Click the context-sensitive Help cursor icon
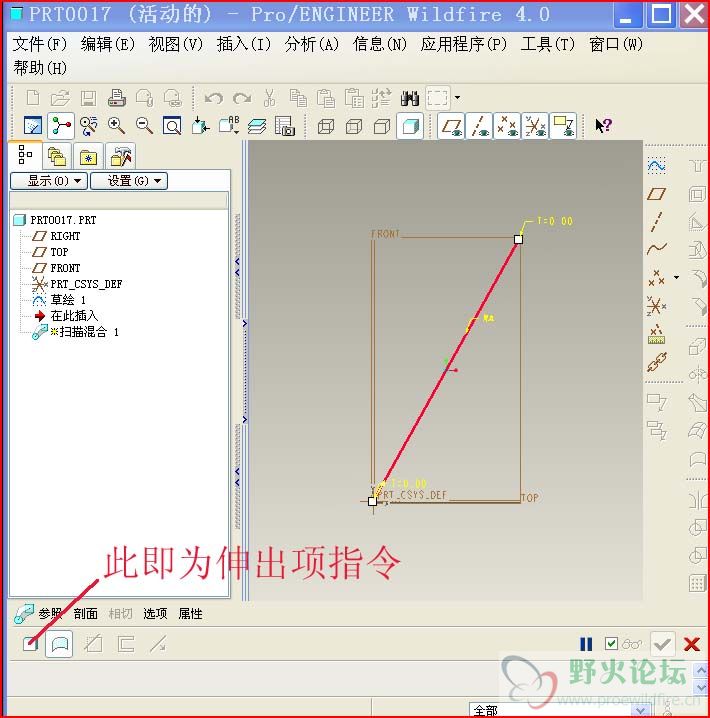Screen dimensions: 710x718 click(603, 125)
